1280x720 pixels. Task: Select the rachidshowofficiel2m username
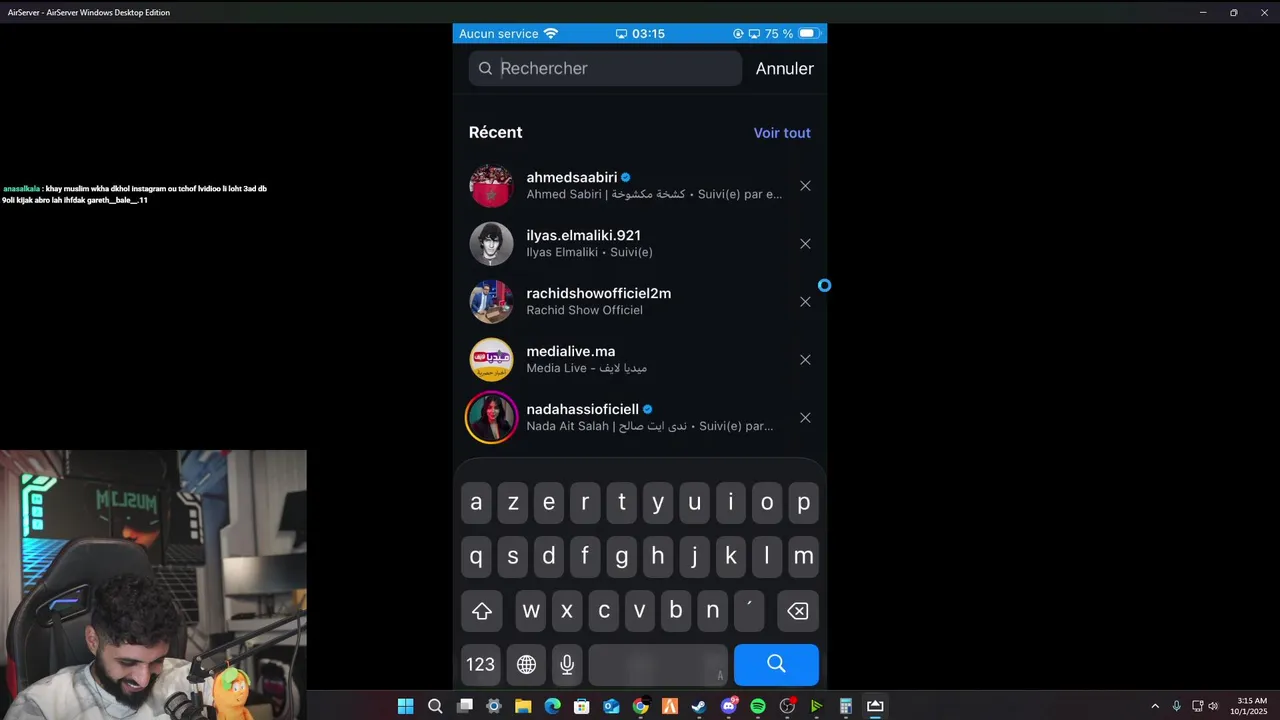(x=598, y=293)
